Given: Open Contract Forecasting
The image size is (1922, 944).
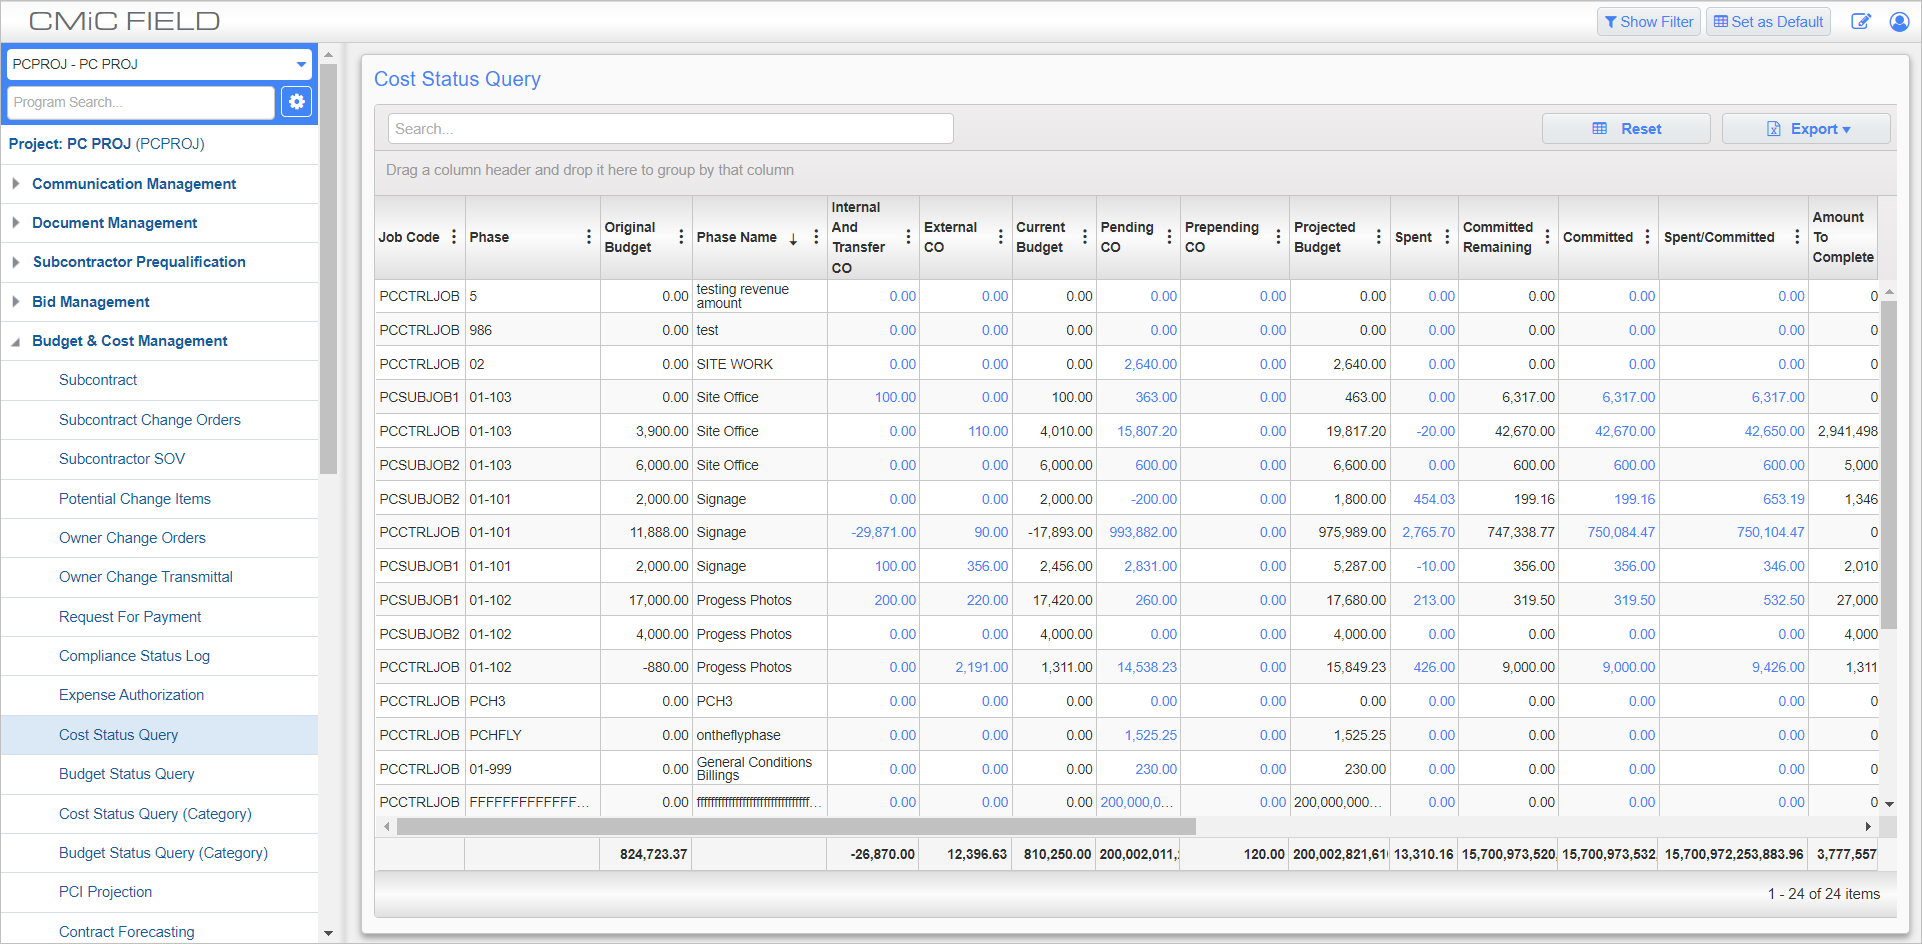Looking at the screenshot, I should coord(127,932).
